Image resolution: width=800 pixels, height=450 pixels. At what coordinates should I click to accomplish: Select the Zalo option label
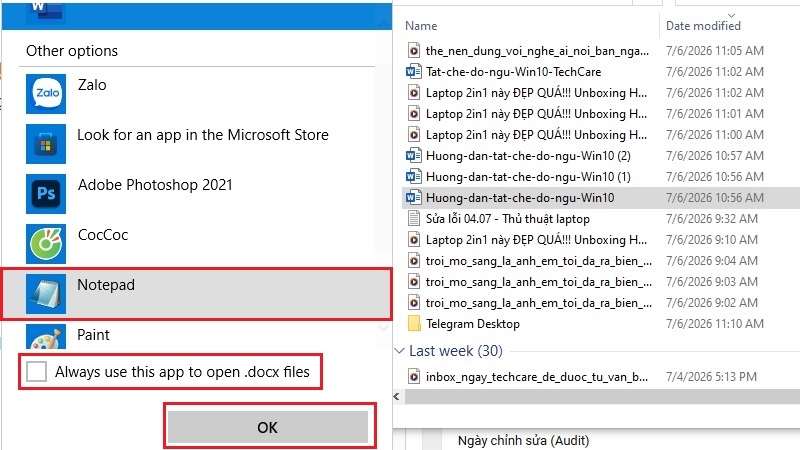[x=92, y=85]
